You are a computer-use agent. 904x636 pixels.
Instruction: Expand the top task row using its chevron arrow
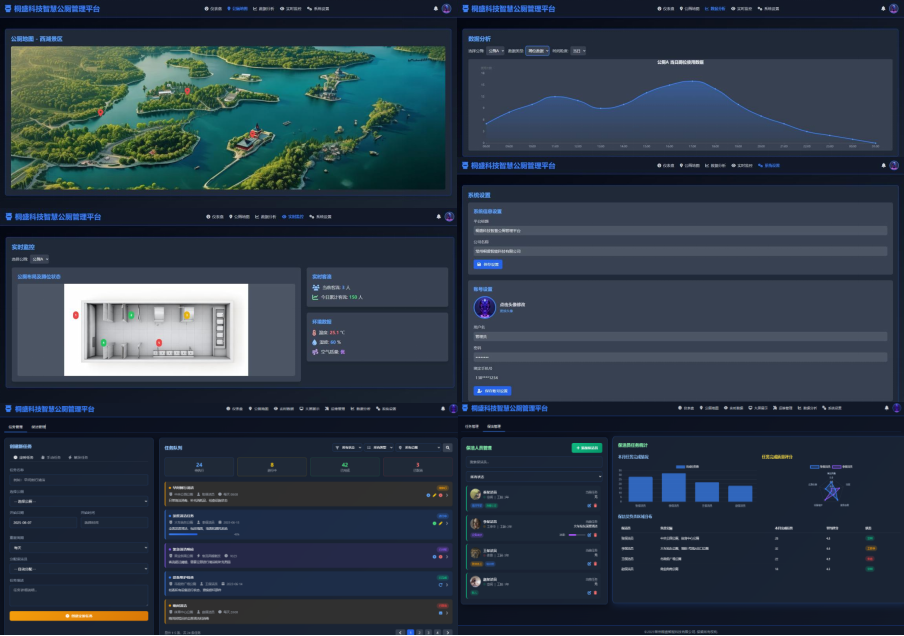pyautogui.click(x=447, y=495)
